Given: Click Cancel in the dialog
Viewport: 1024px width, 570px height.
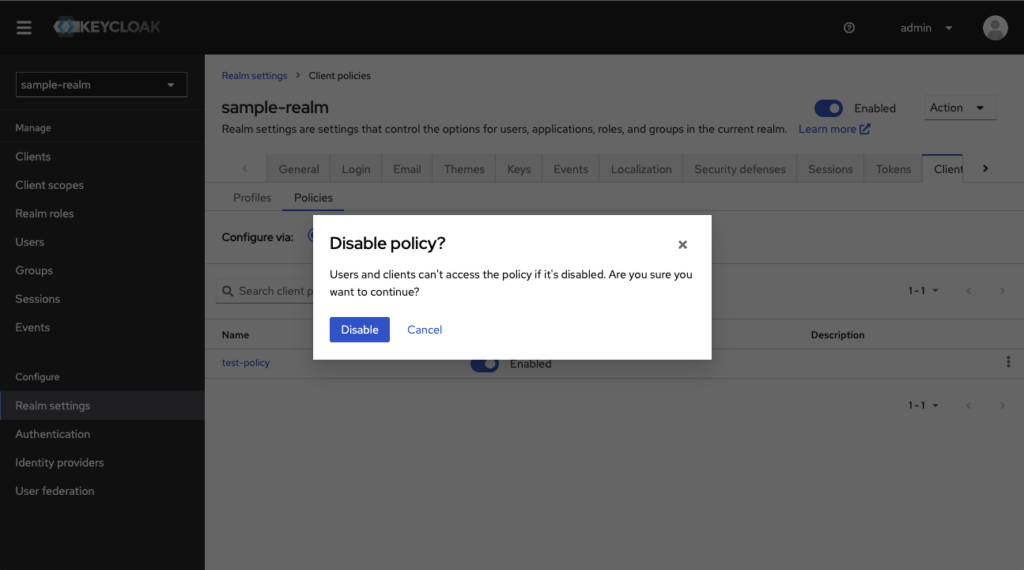Looking at the screenshot, I should coord(424,330).
